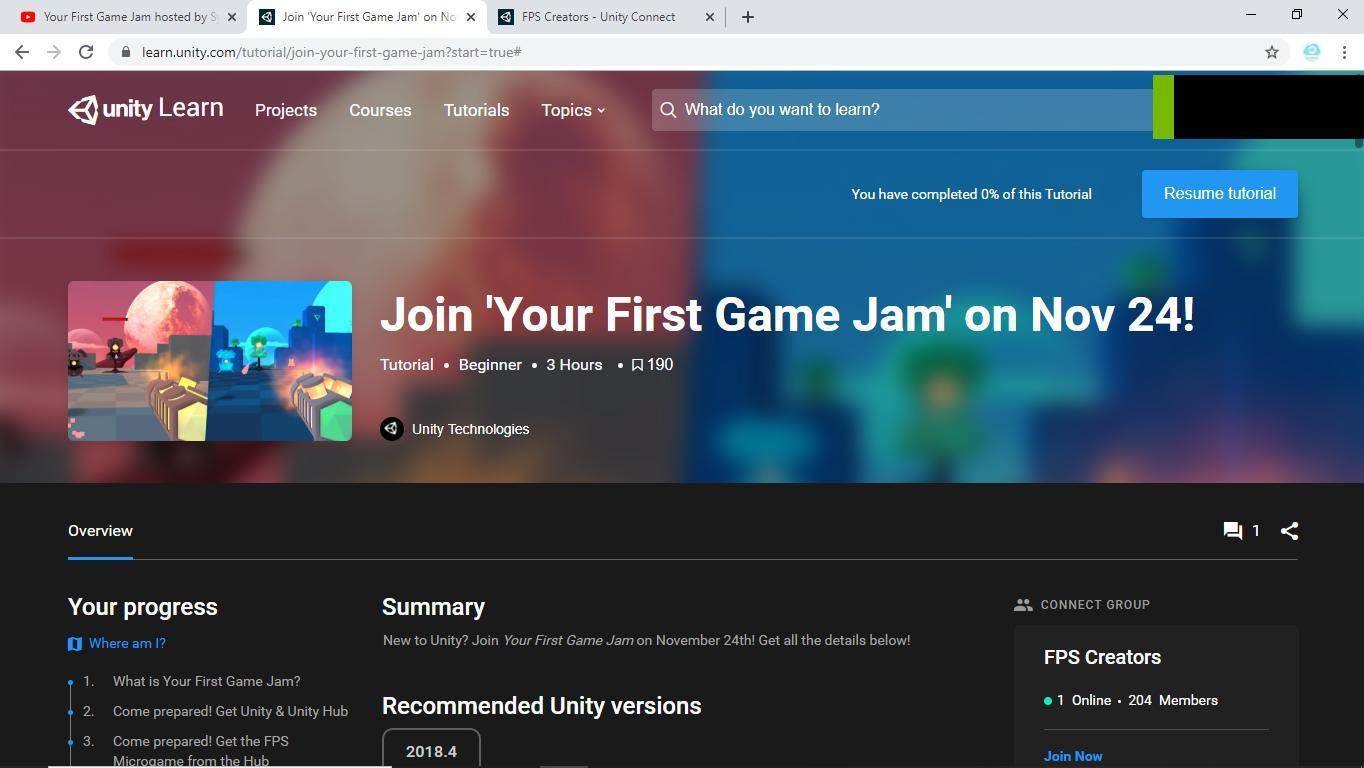
Task: Click the Join Now link
Action: [1073, 756]
